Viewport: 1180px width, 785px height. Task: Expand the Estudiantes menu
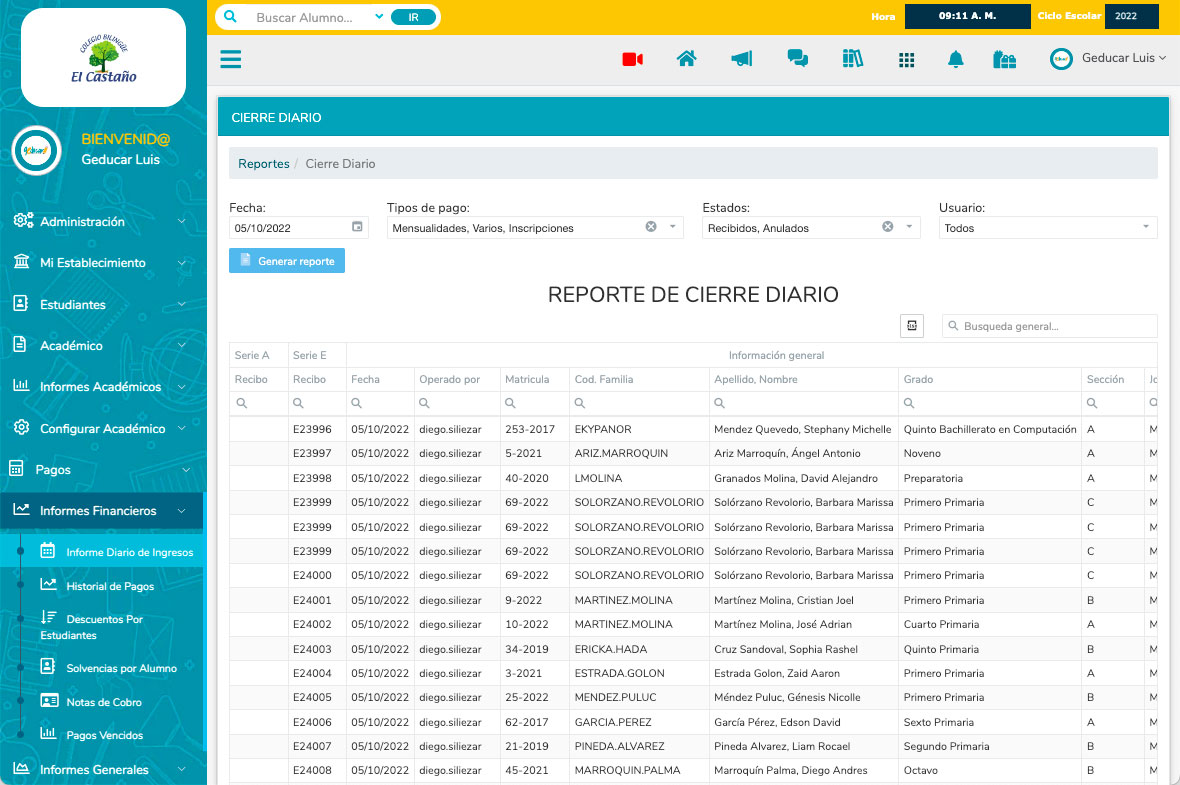[101, 304]
